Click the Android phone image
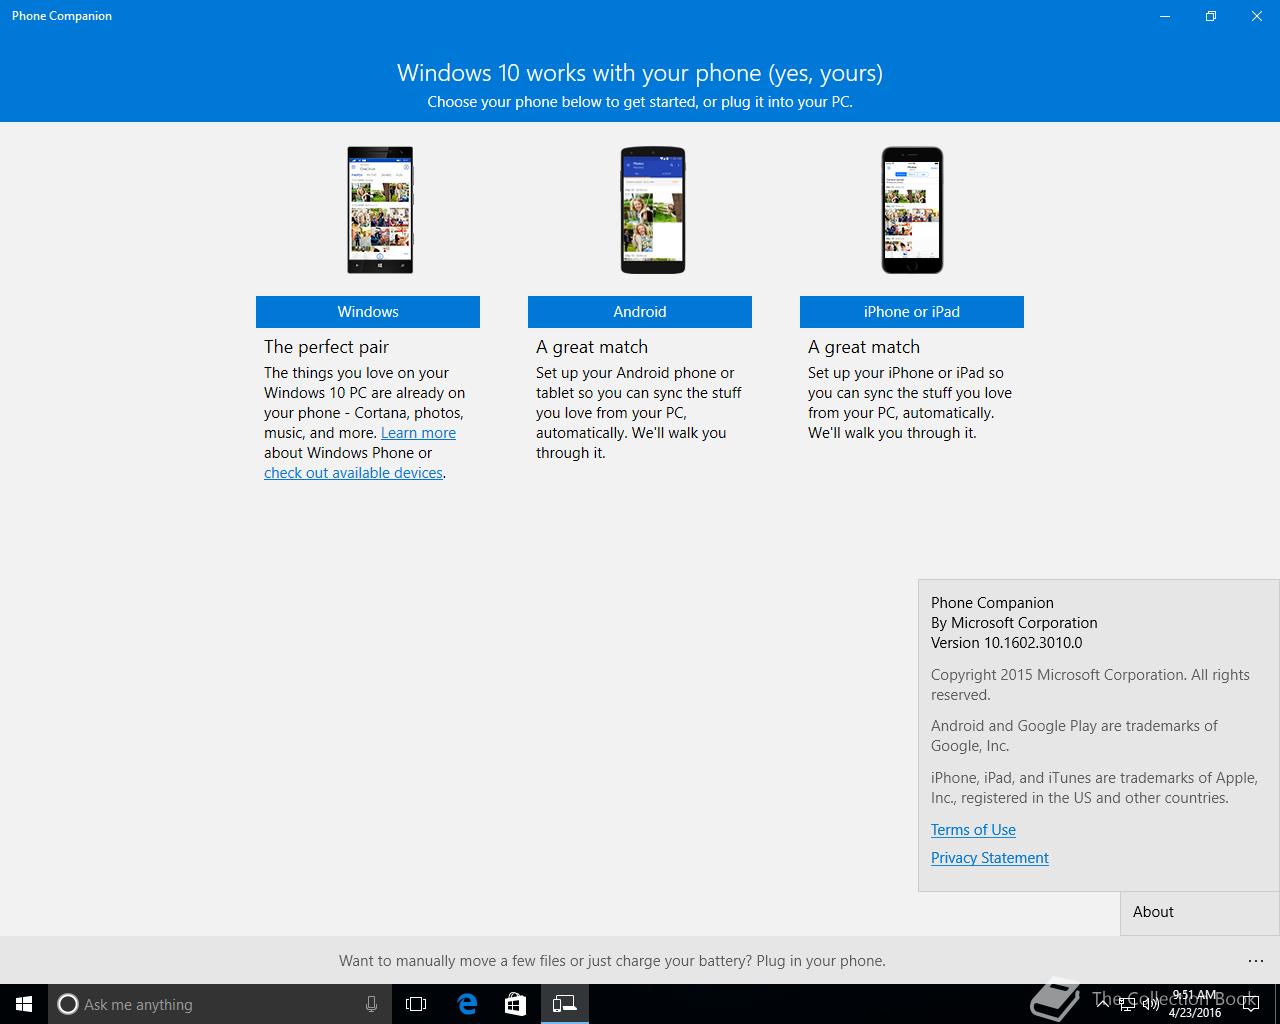 [653, 210]
